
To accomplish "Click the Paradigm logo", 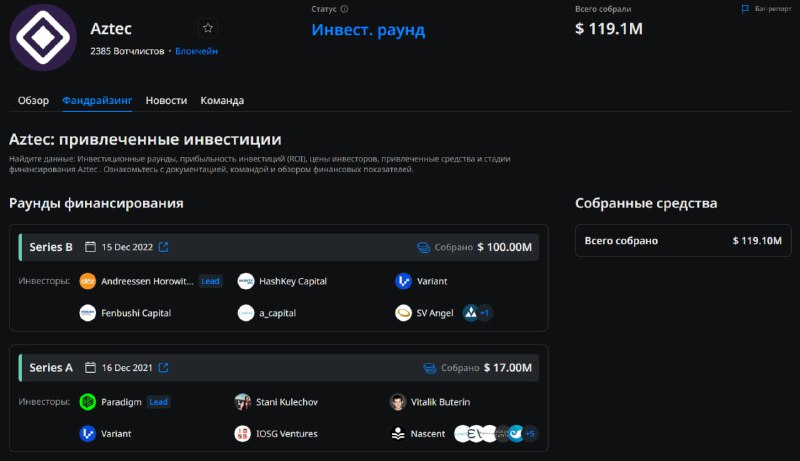I will [88, 402].
